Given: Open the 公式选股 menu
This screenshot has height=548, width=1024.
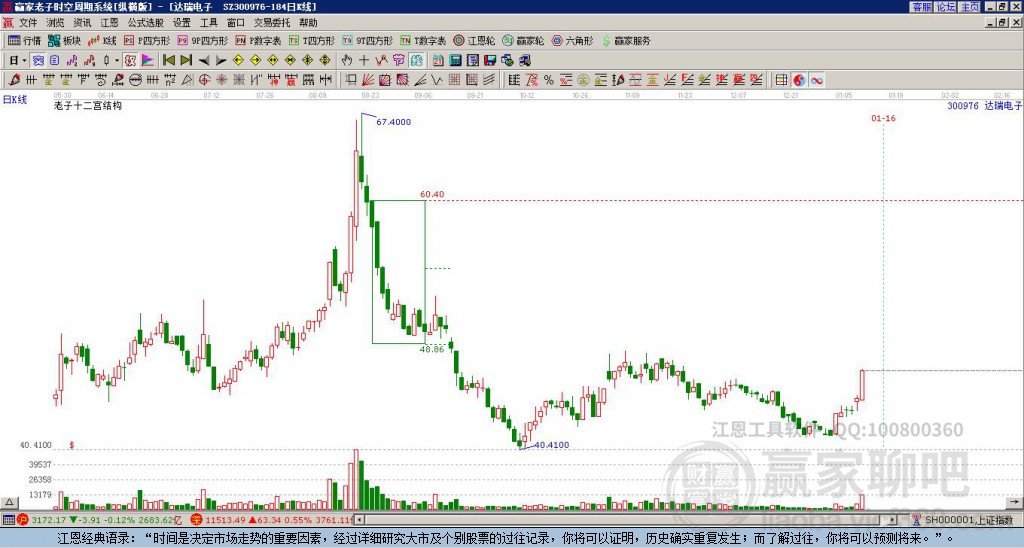Looking at the screenshot, I should pos(146,23).
